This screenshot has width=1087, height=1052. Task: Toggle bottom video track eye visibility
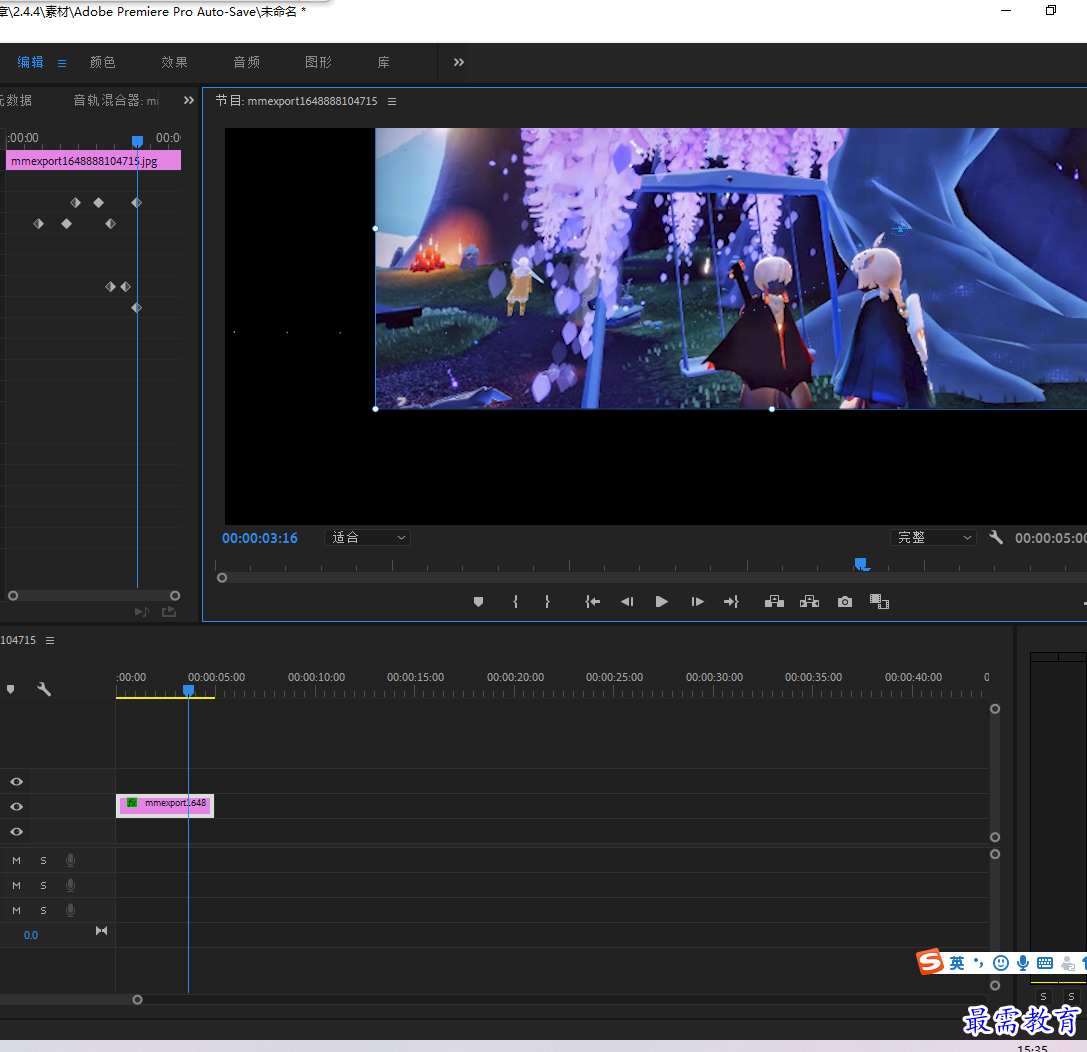click(x=17, y=832)
